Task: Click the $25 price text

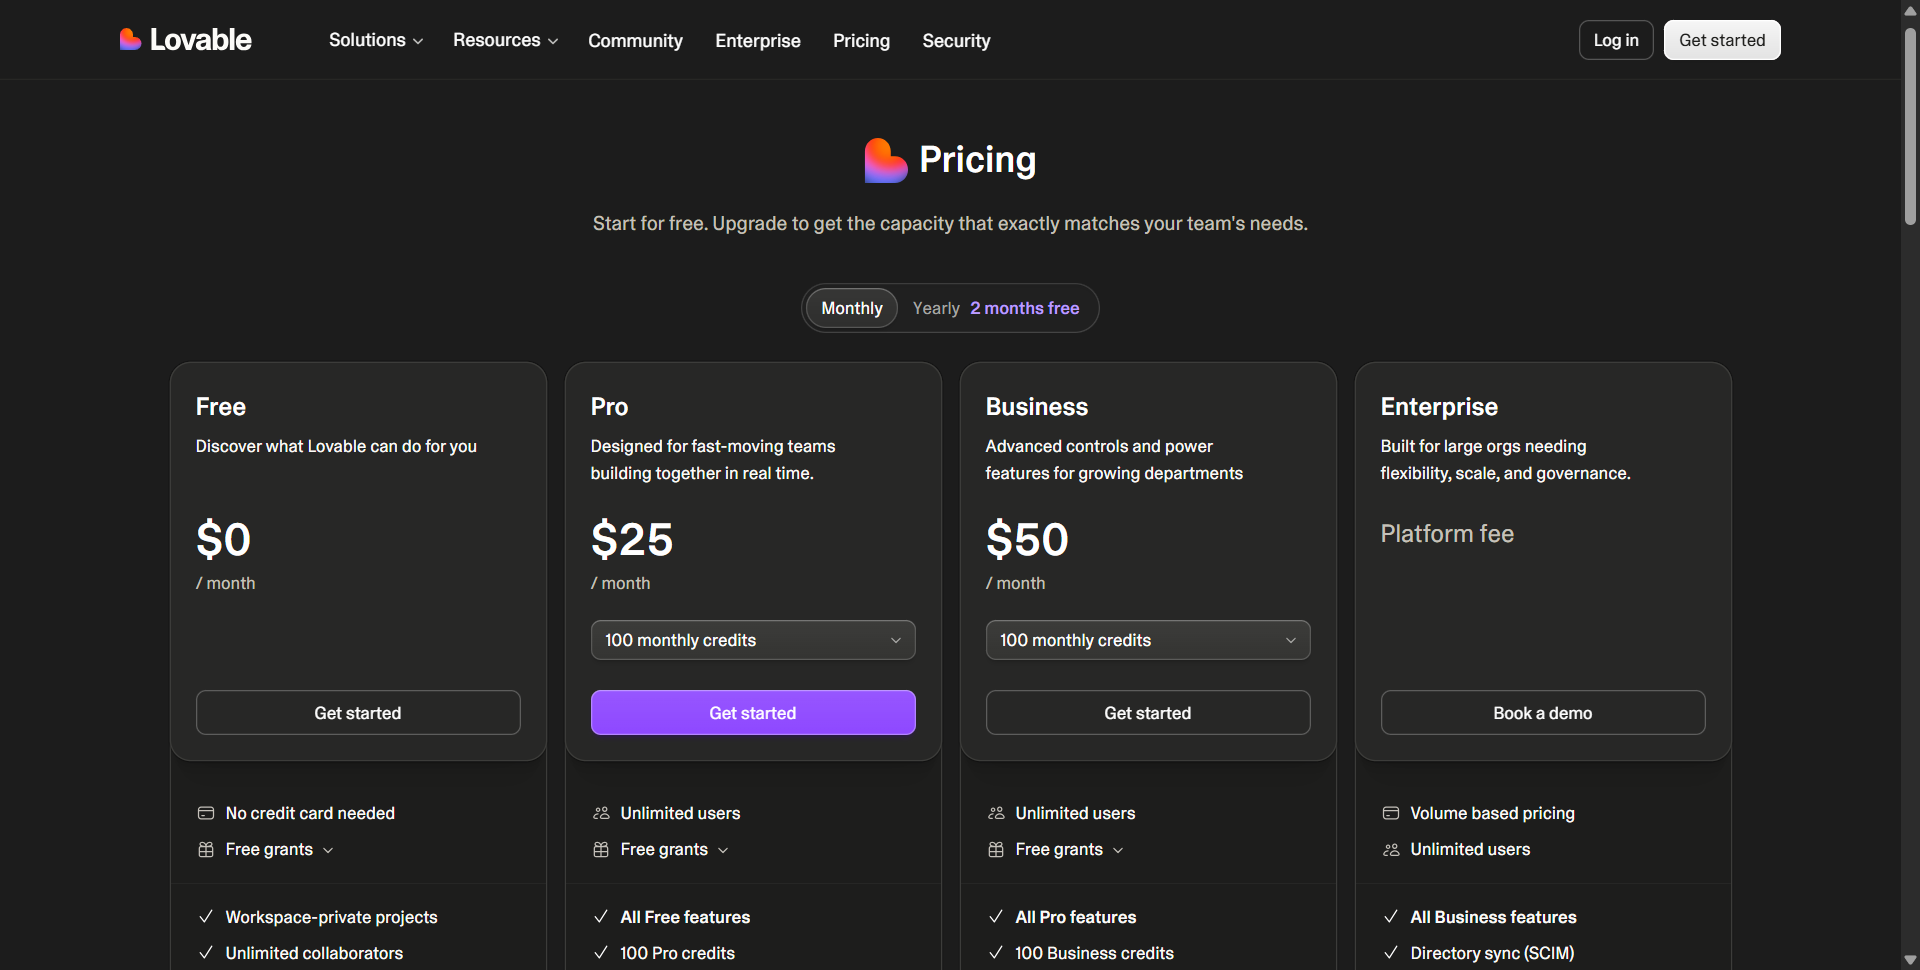Action: click(x=632, y=540)
